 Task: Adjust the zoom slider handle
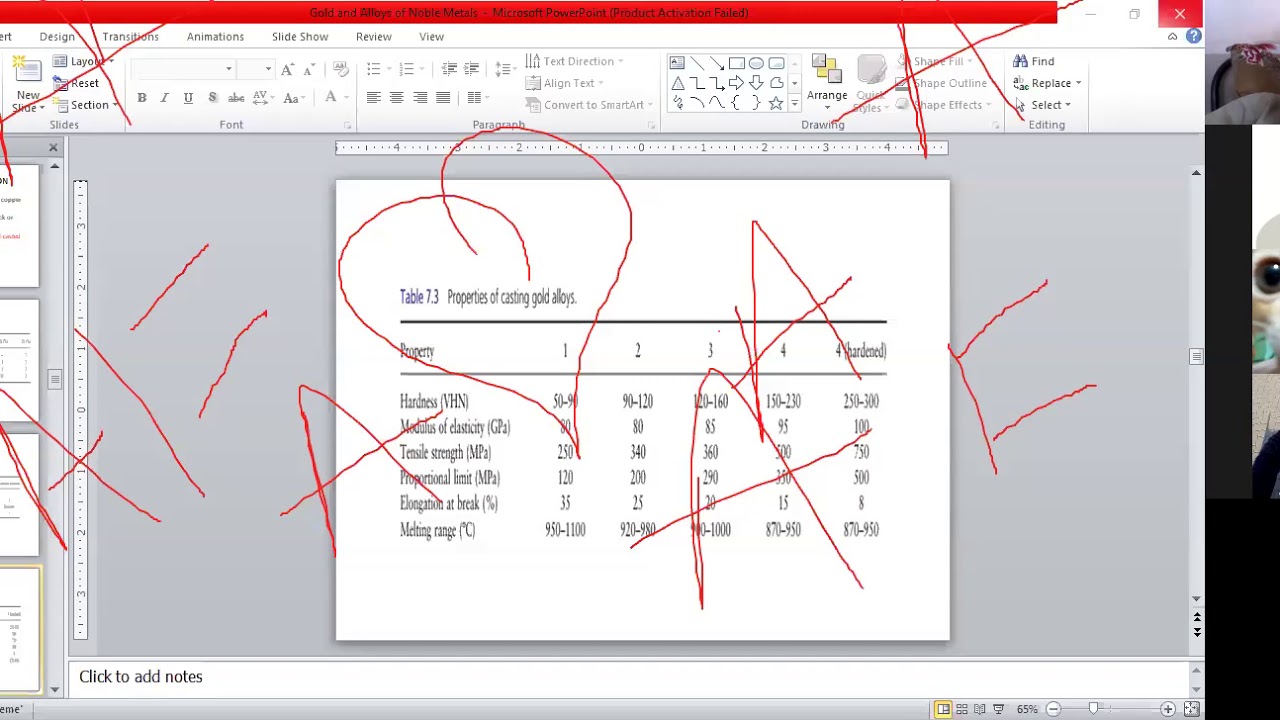coord(1093,709)
